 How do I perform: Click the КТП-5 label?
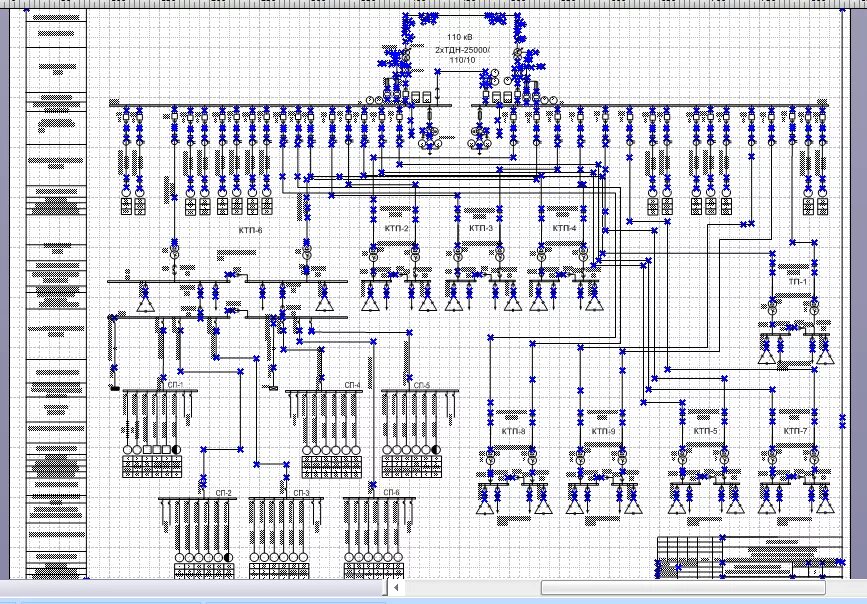tap(706, 431)
